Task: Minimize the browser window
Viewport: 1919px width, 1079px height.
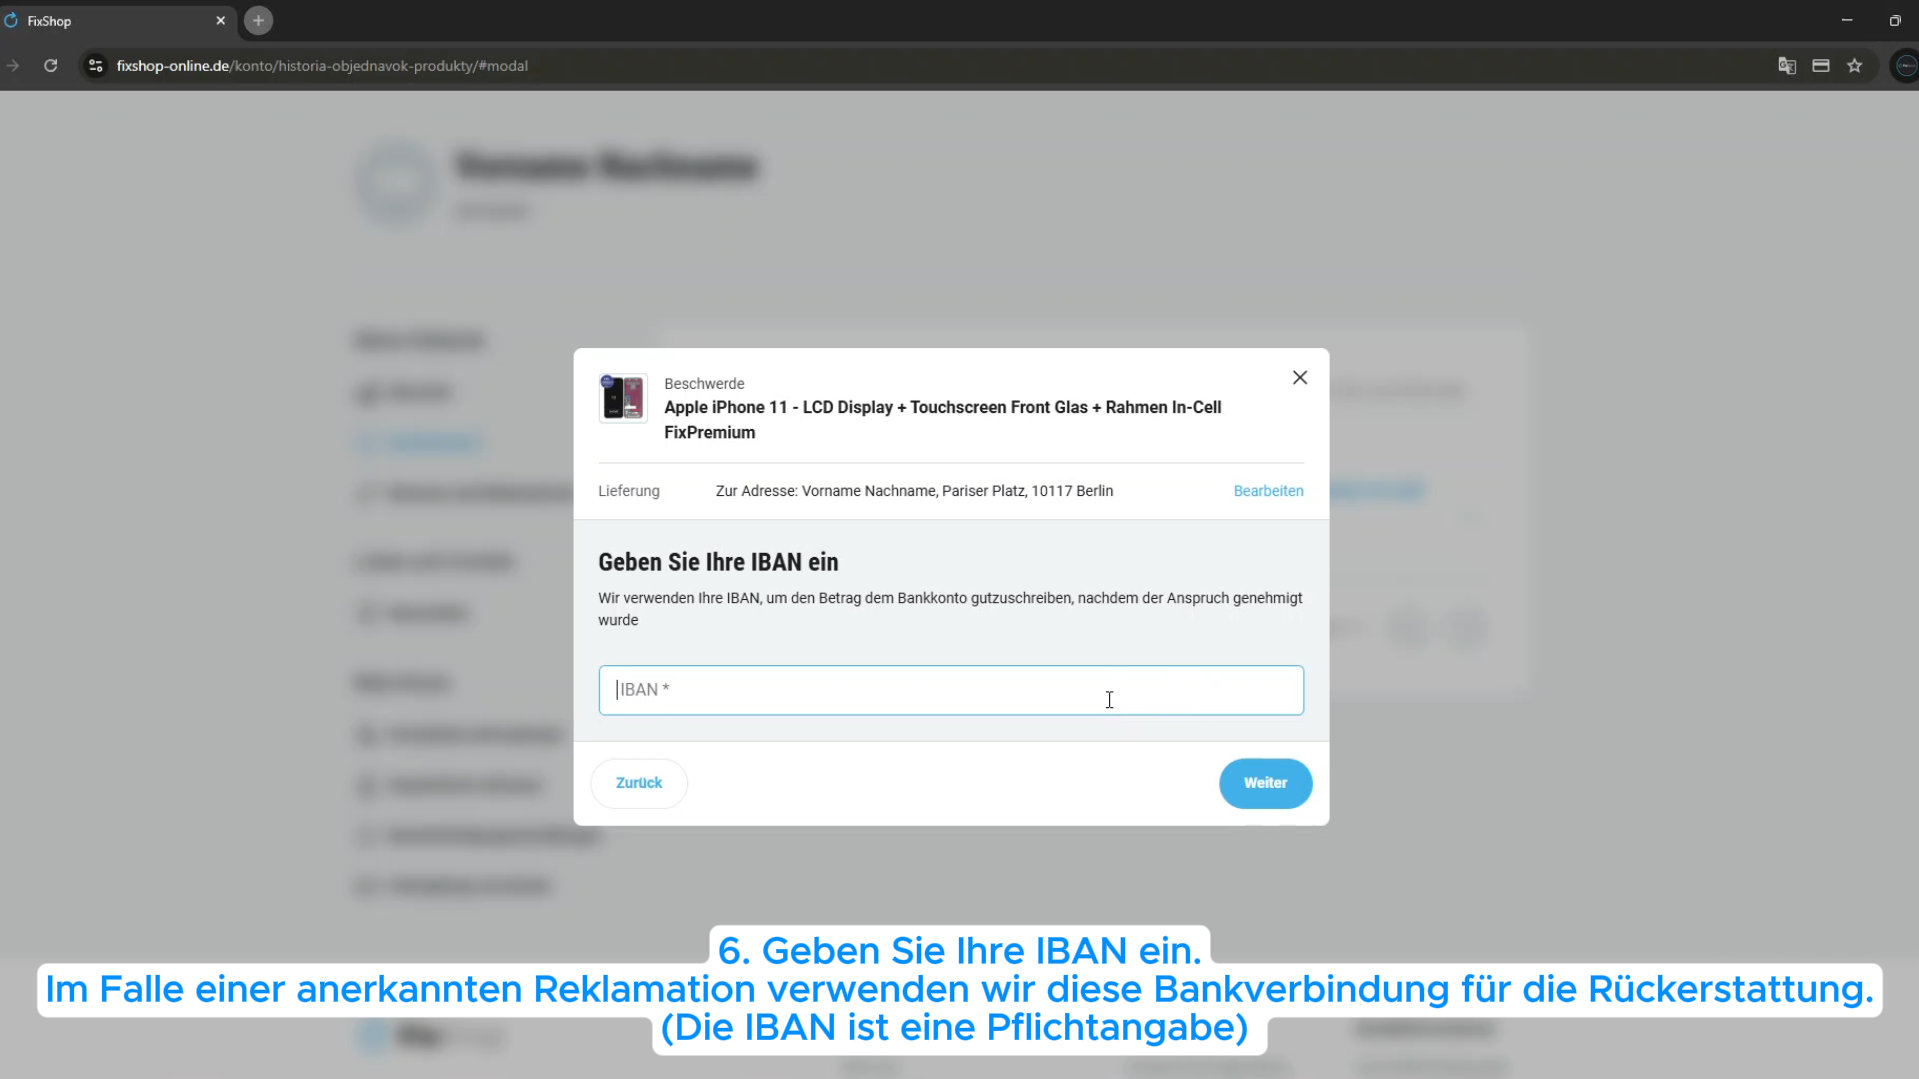Action: coord(1846,21)
